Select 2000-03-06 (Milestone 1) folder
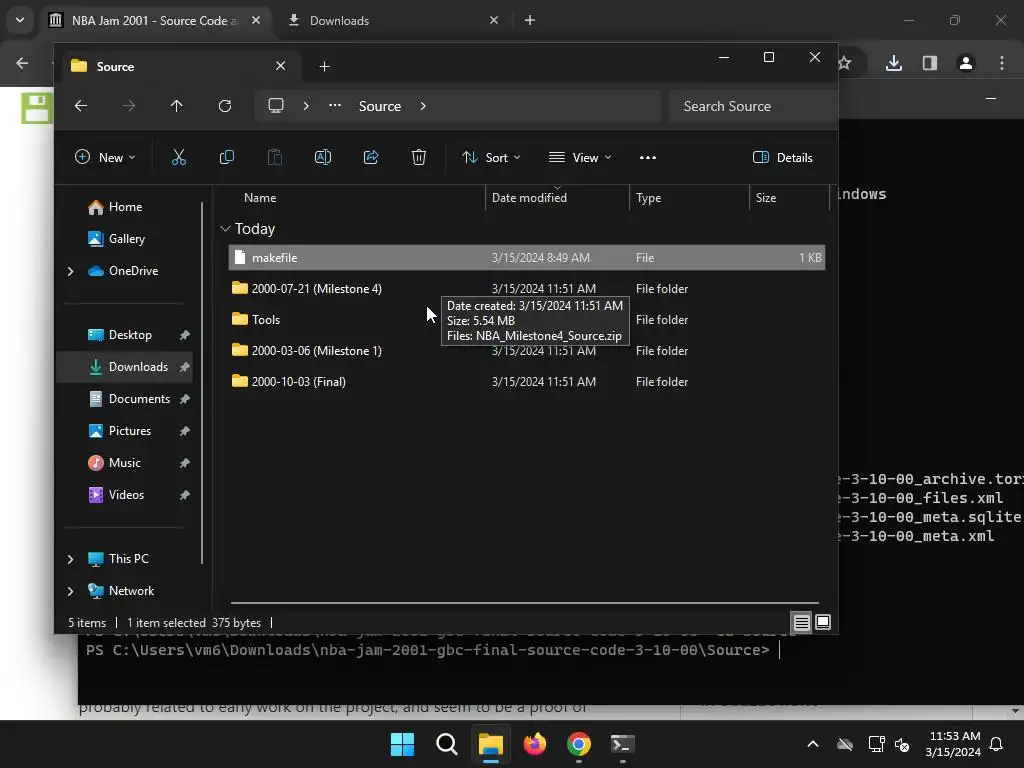 (x=526, y=351)
